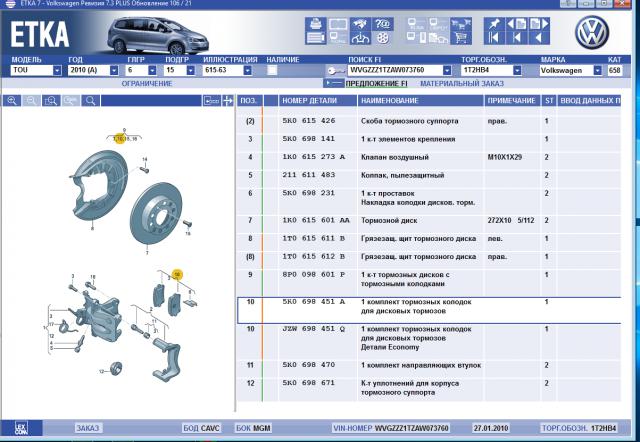
Task: Click the printer icon in toolbar
Action: click(316, 24)
